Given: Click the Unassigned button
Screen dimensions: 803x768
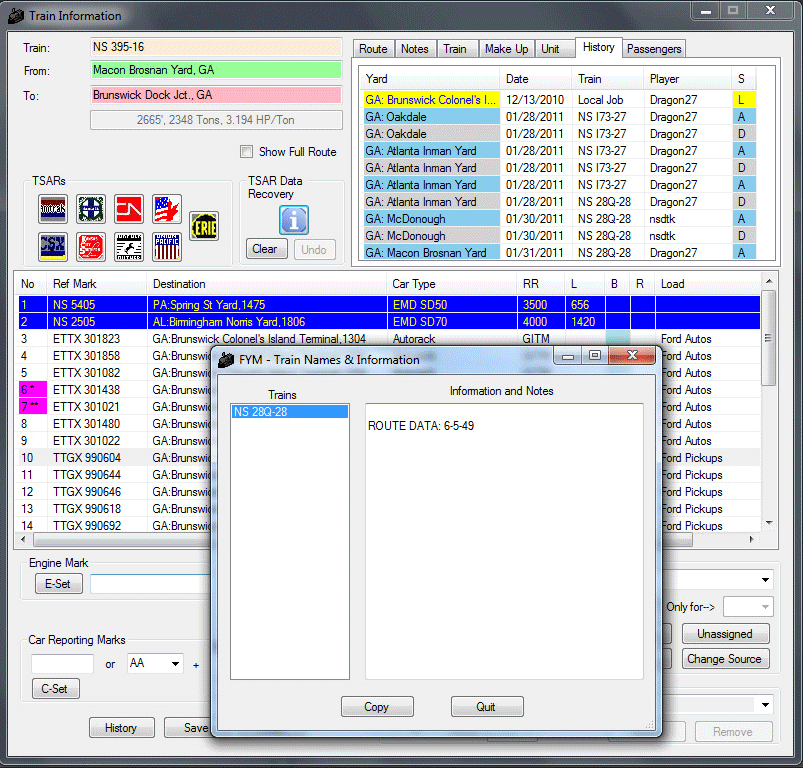Looking at the screenshot, I should click(725, 634).
